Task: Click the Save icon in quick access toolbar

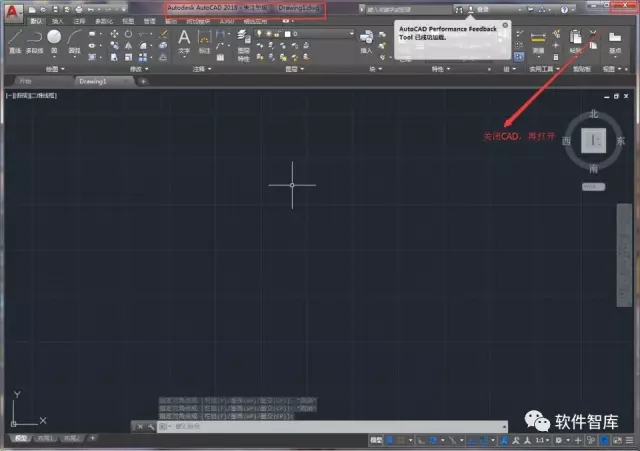Action: pyautogui.click(x=55, y=9)
